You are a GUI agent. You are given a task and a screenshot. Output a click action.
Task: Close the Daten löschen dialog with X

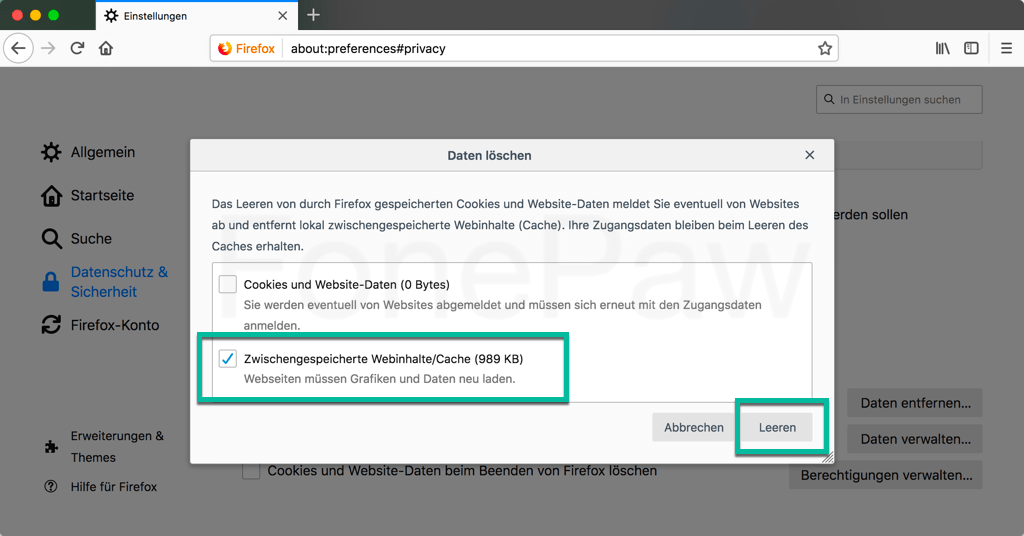pos(810,155)
